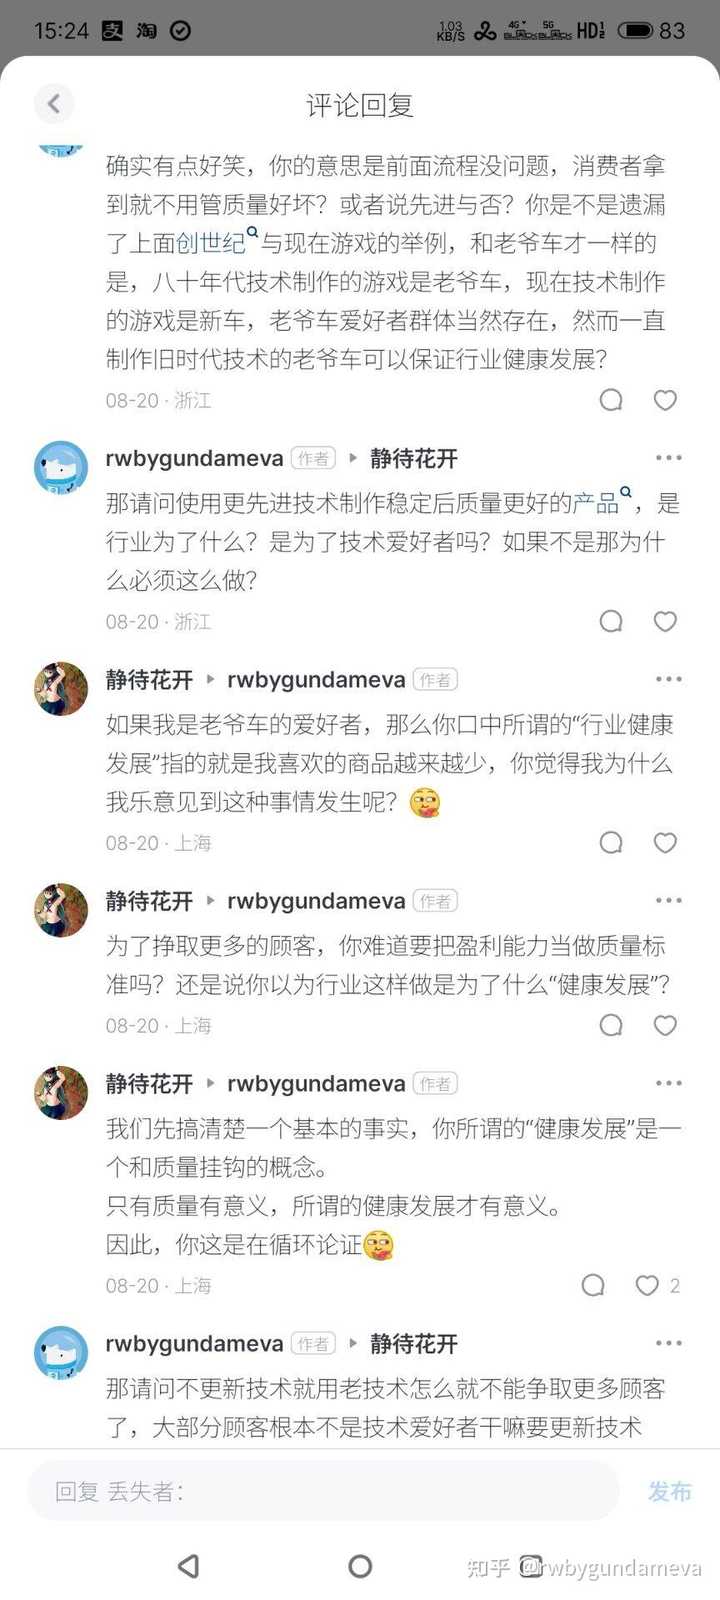Tap the back arrow beside 评论回复
This screenshot has width=720, height=1600.
[54, 103]
